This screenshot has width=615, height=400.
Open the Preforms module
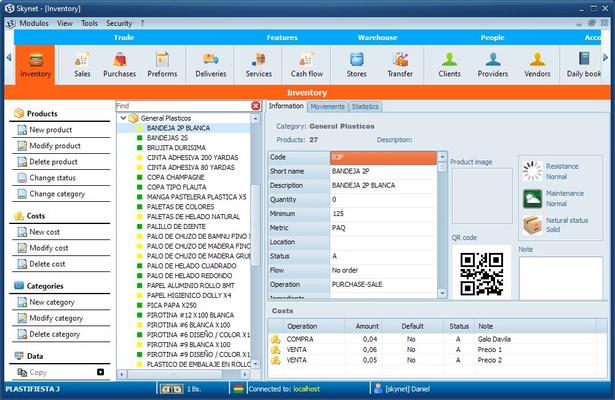pyautogui.click(x=162, y=65)
